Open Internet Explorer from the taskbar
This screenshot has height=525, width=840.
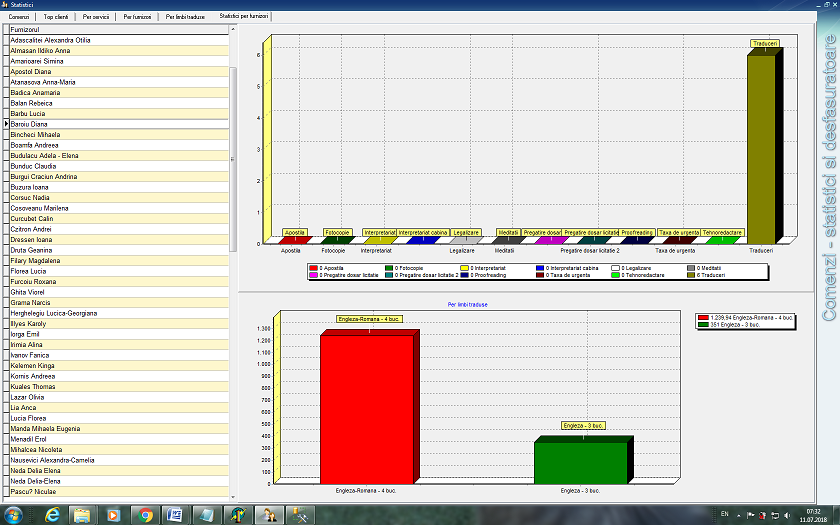52,514
